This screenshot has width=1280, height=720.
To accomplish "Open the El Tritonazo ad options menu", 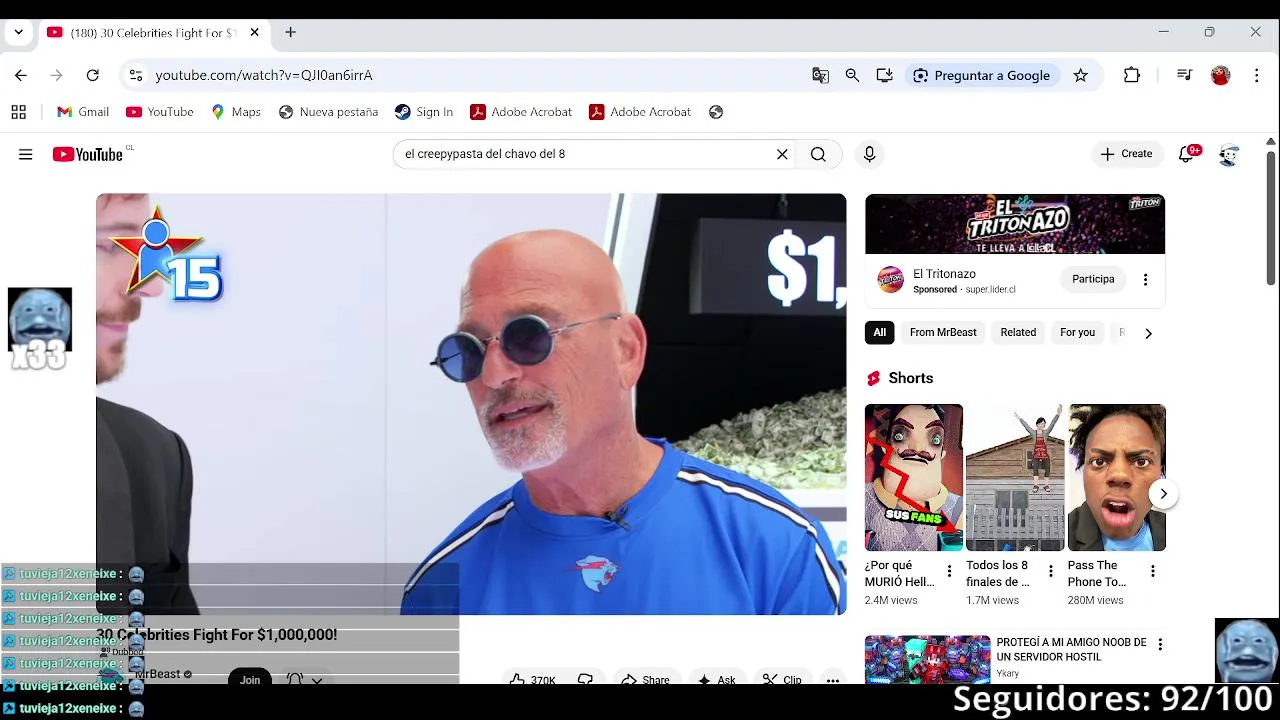I will pos(1145,279).
